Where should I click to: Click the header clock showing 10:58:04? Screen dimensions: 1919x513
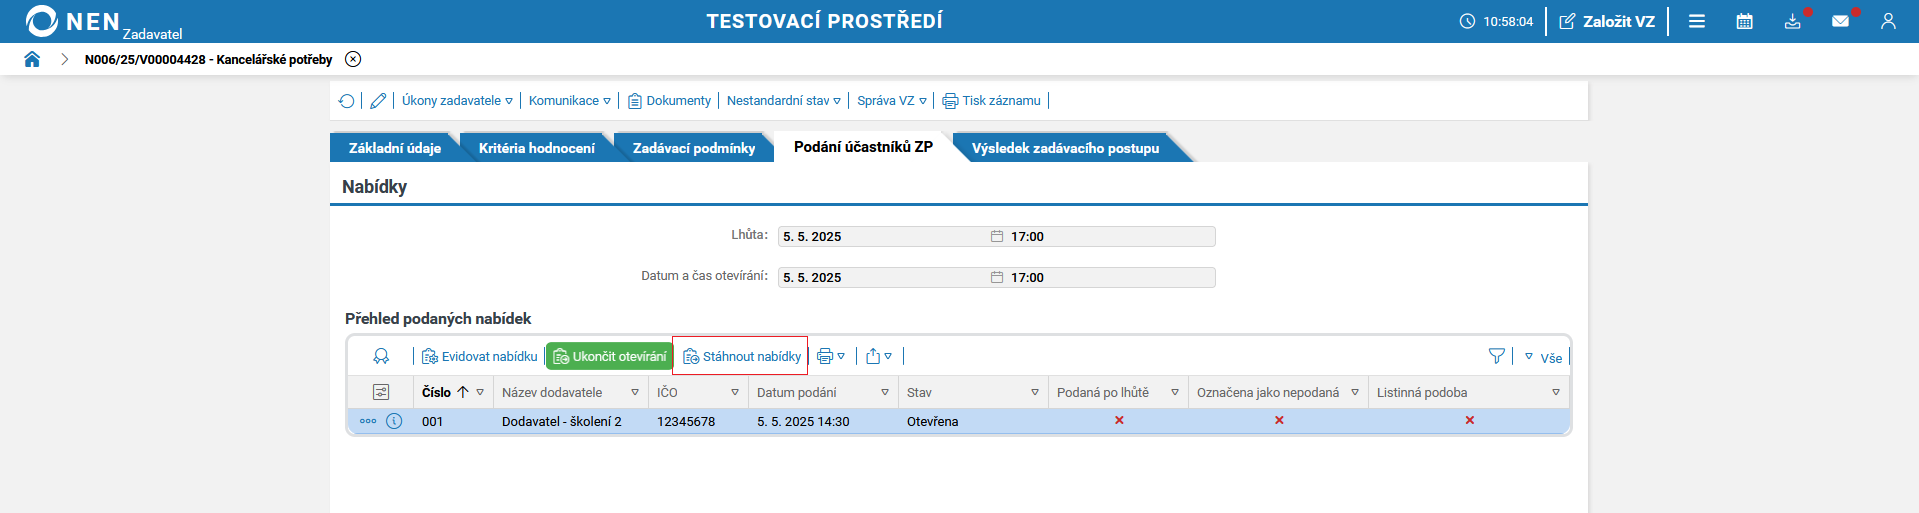[1496, 21]
